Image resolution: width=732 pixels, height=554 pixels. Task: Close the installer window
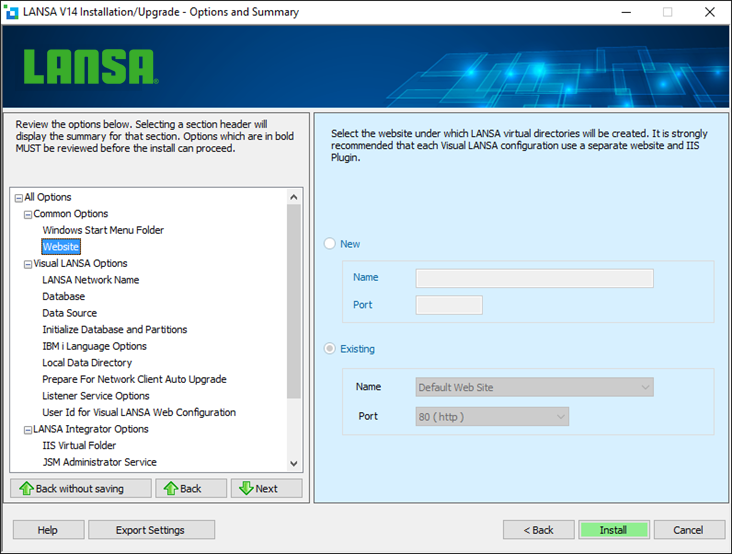tap(710, 12)
